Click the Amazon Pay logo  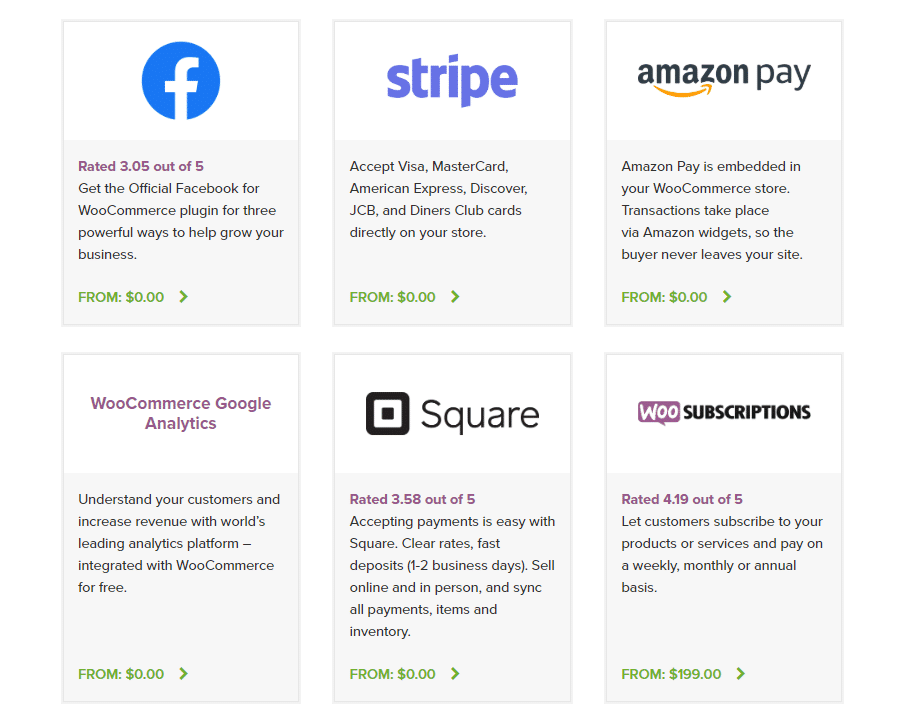coord(722,76)
